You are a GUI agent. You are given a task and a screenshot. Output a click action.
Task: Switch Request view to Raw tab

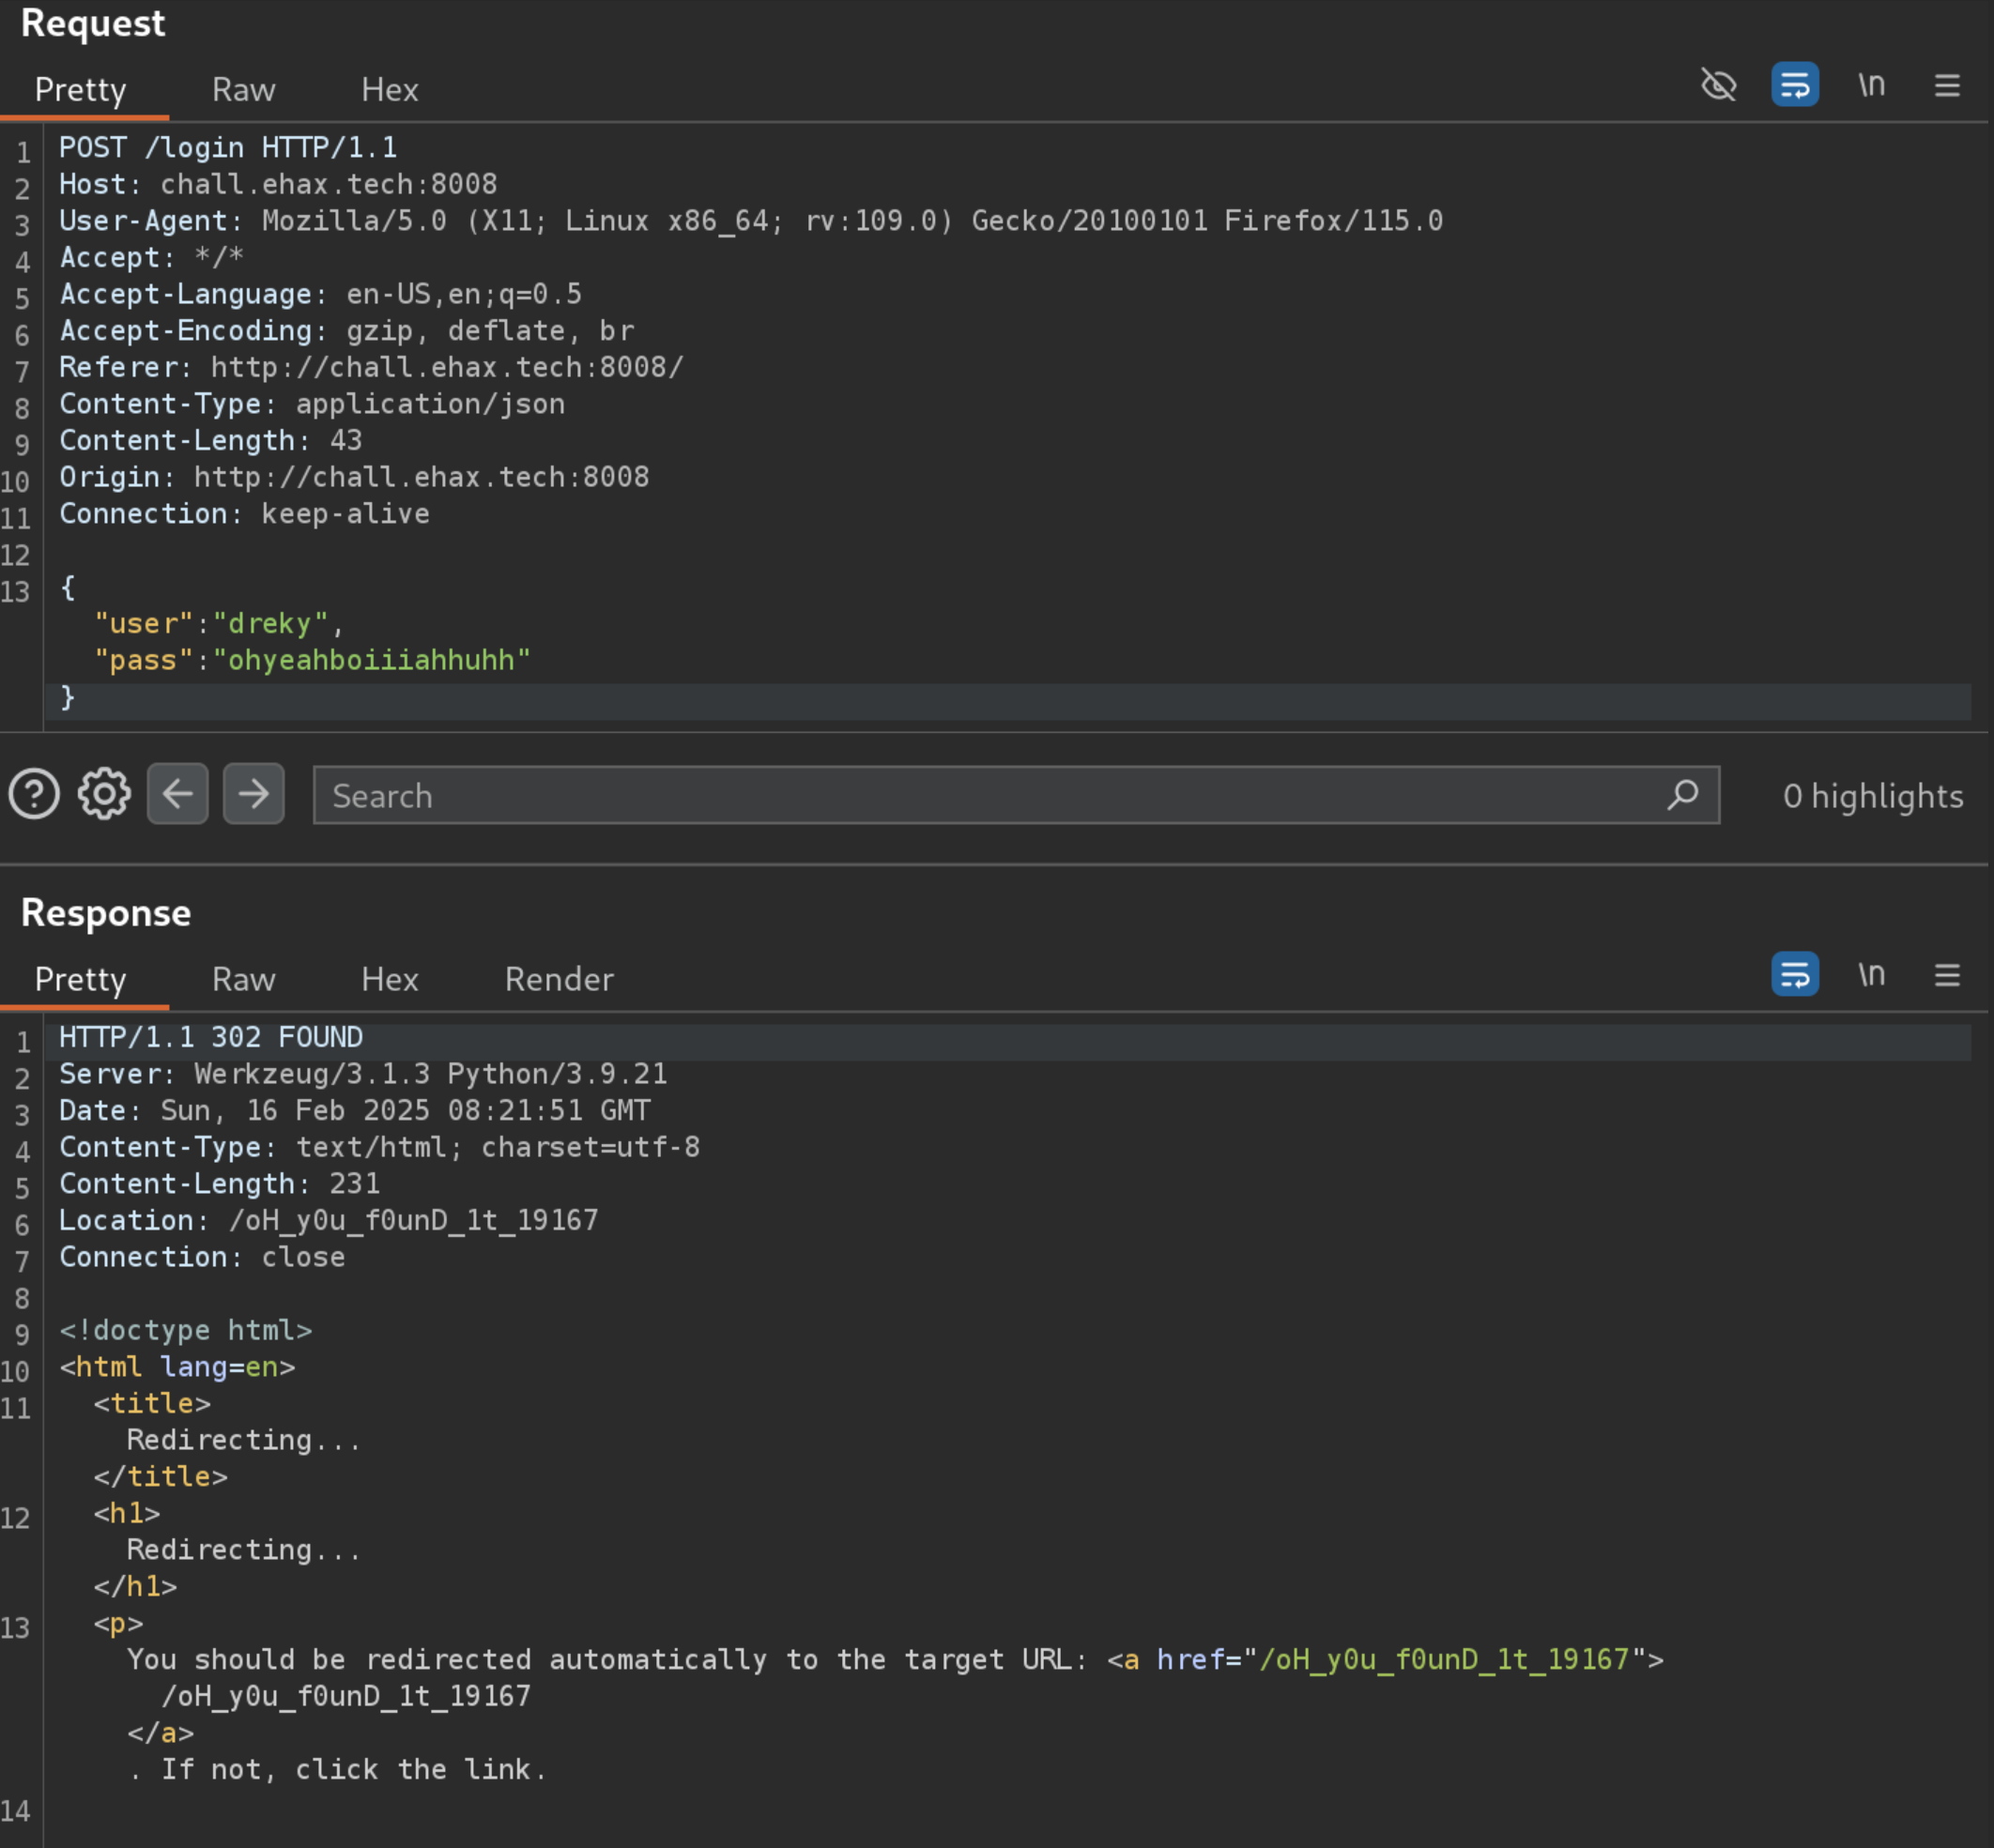click(243, 89)
